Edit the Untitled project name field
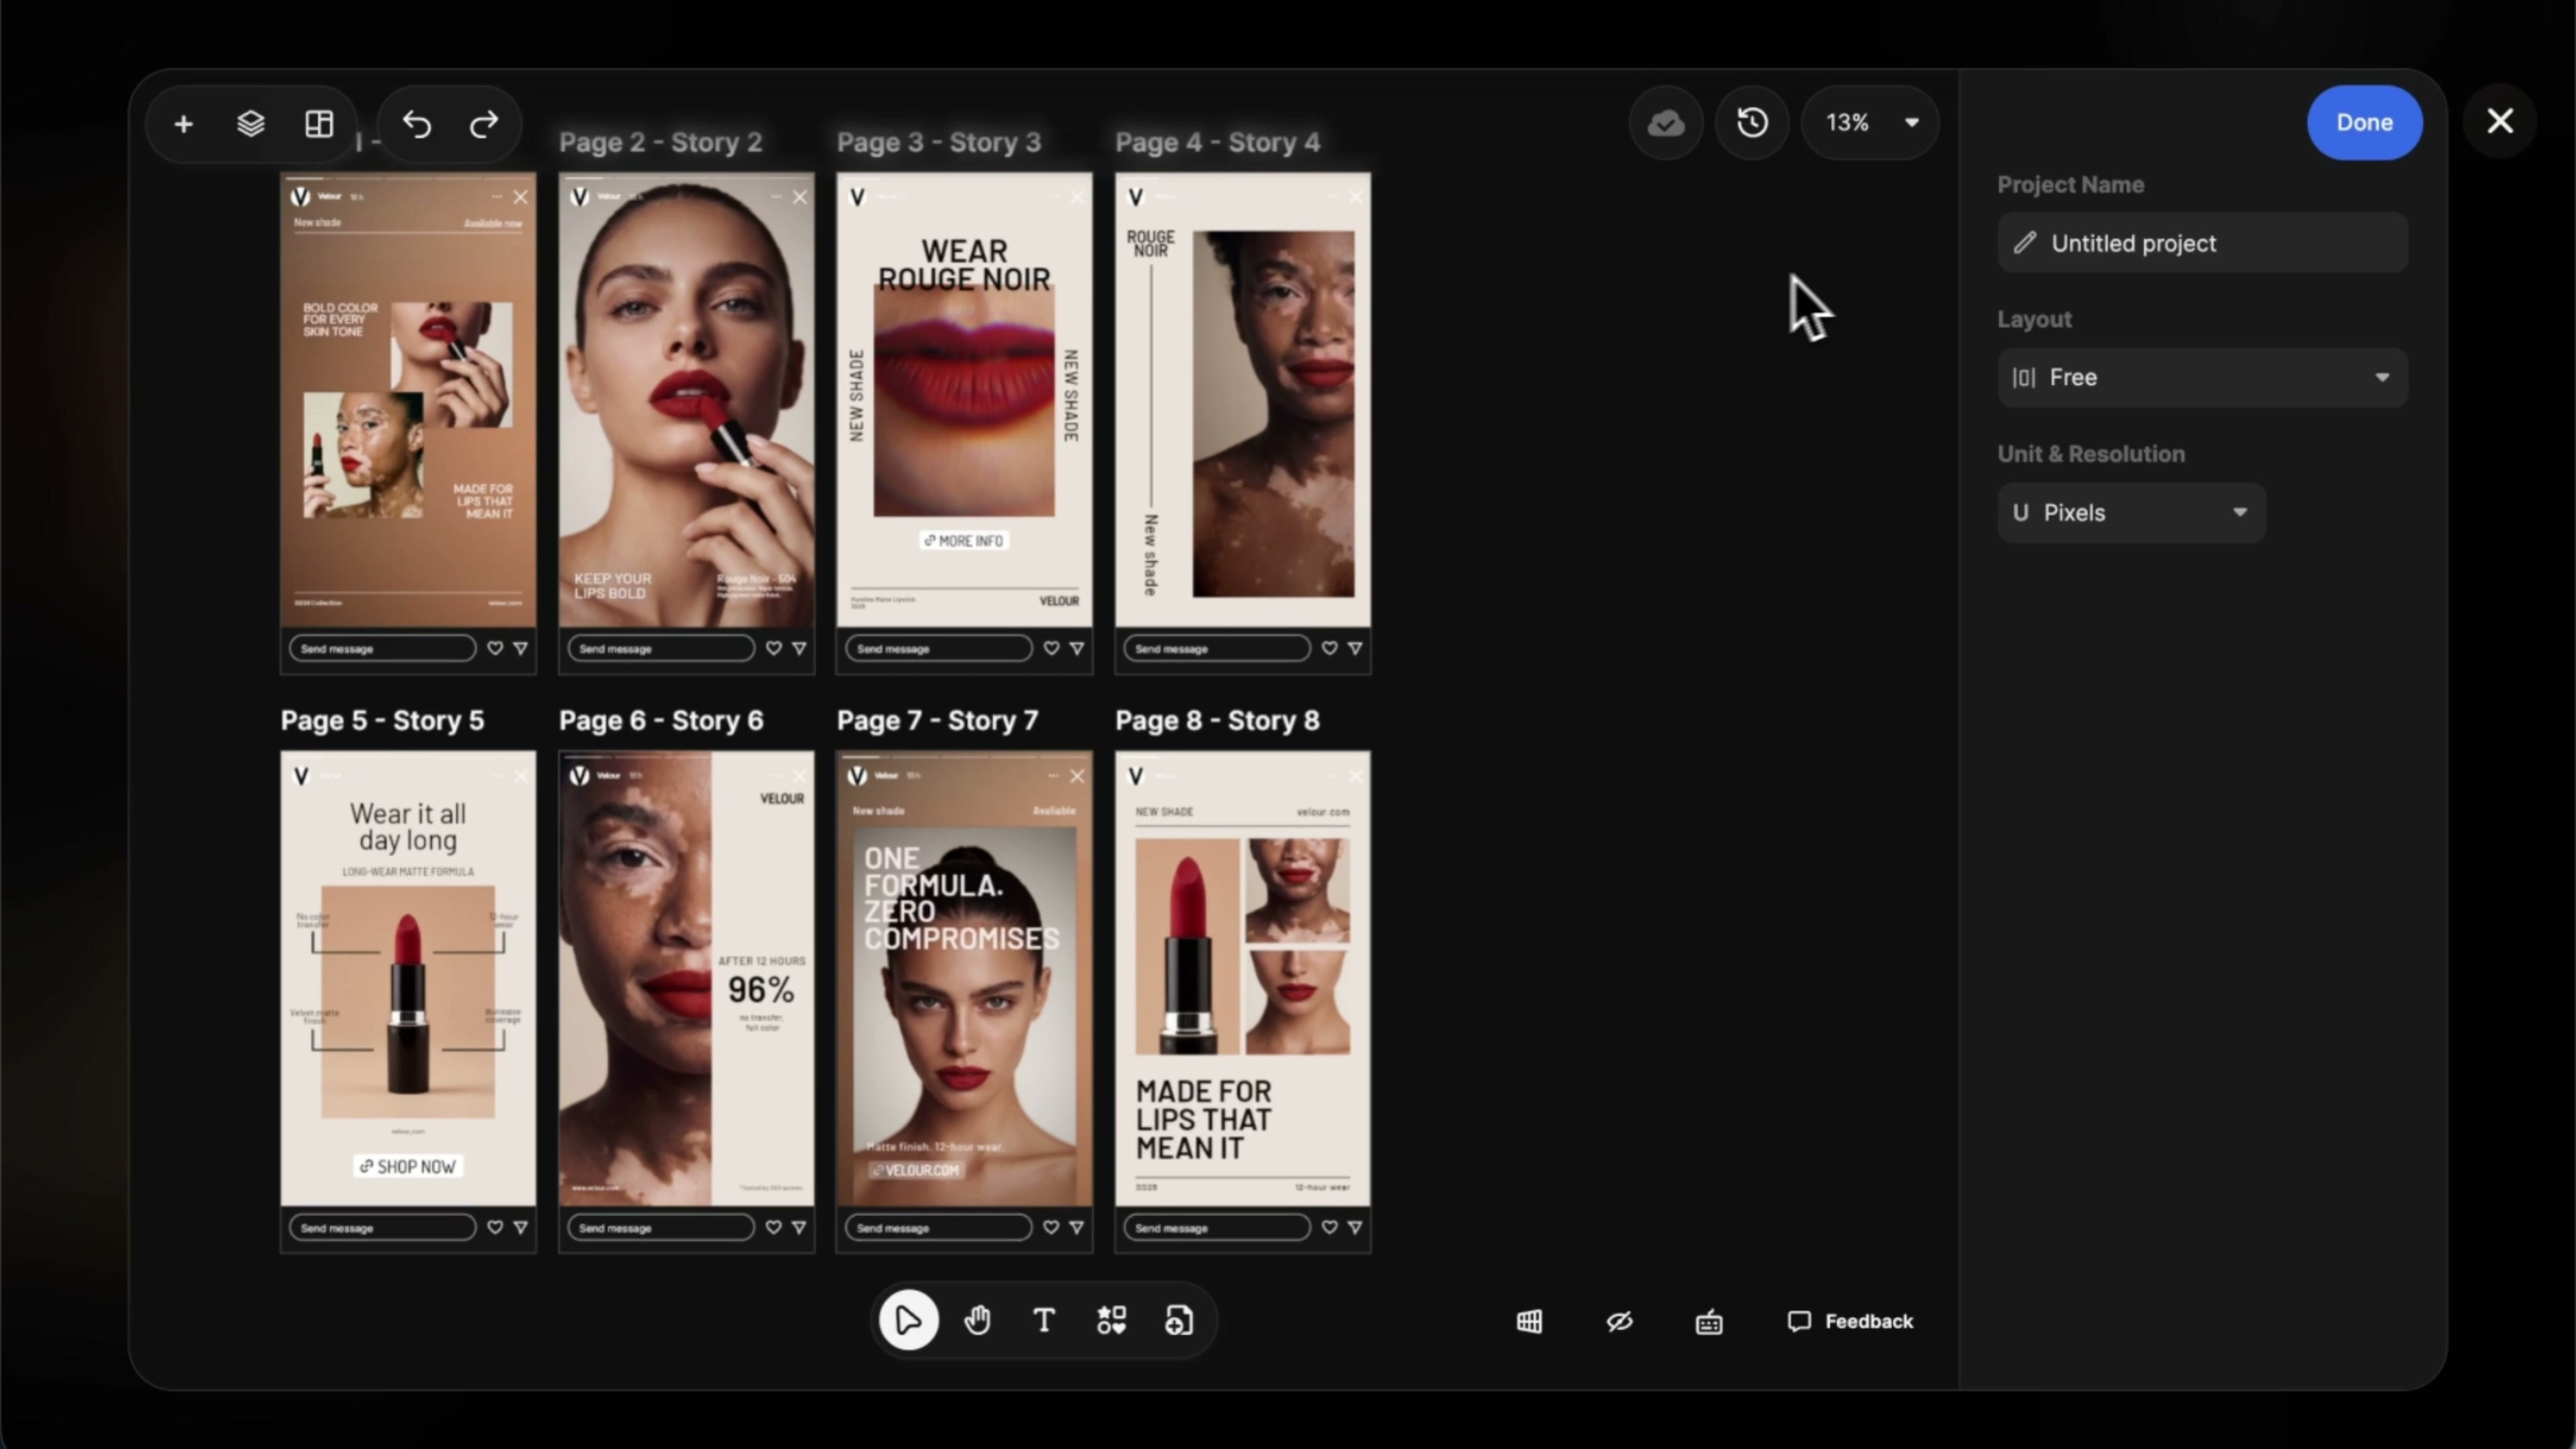 [2202, 243]
